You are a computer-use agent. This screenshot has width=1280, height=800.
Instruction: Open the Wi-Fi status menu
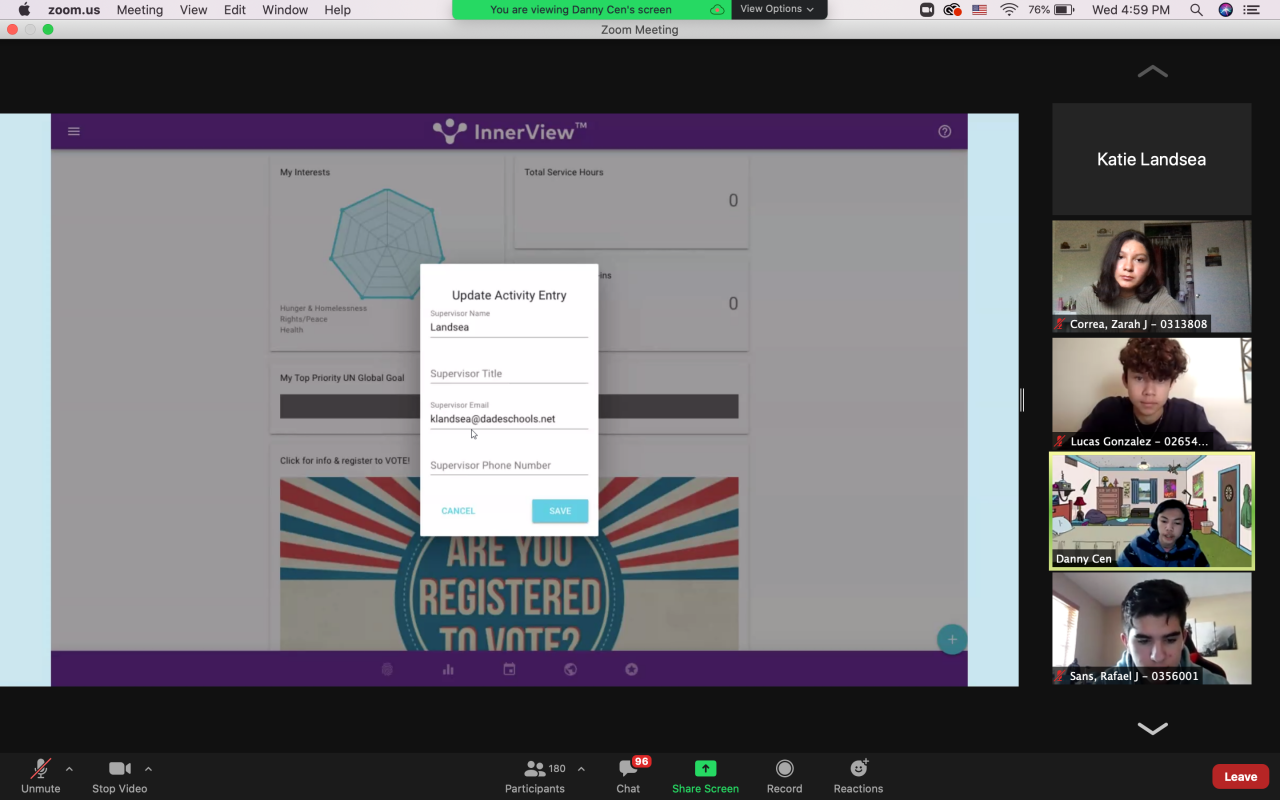[x=1009, y=10]
